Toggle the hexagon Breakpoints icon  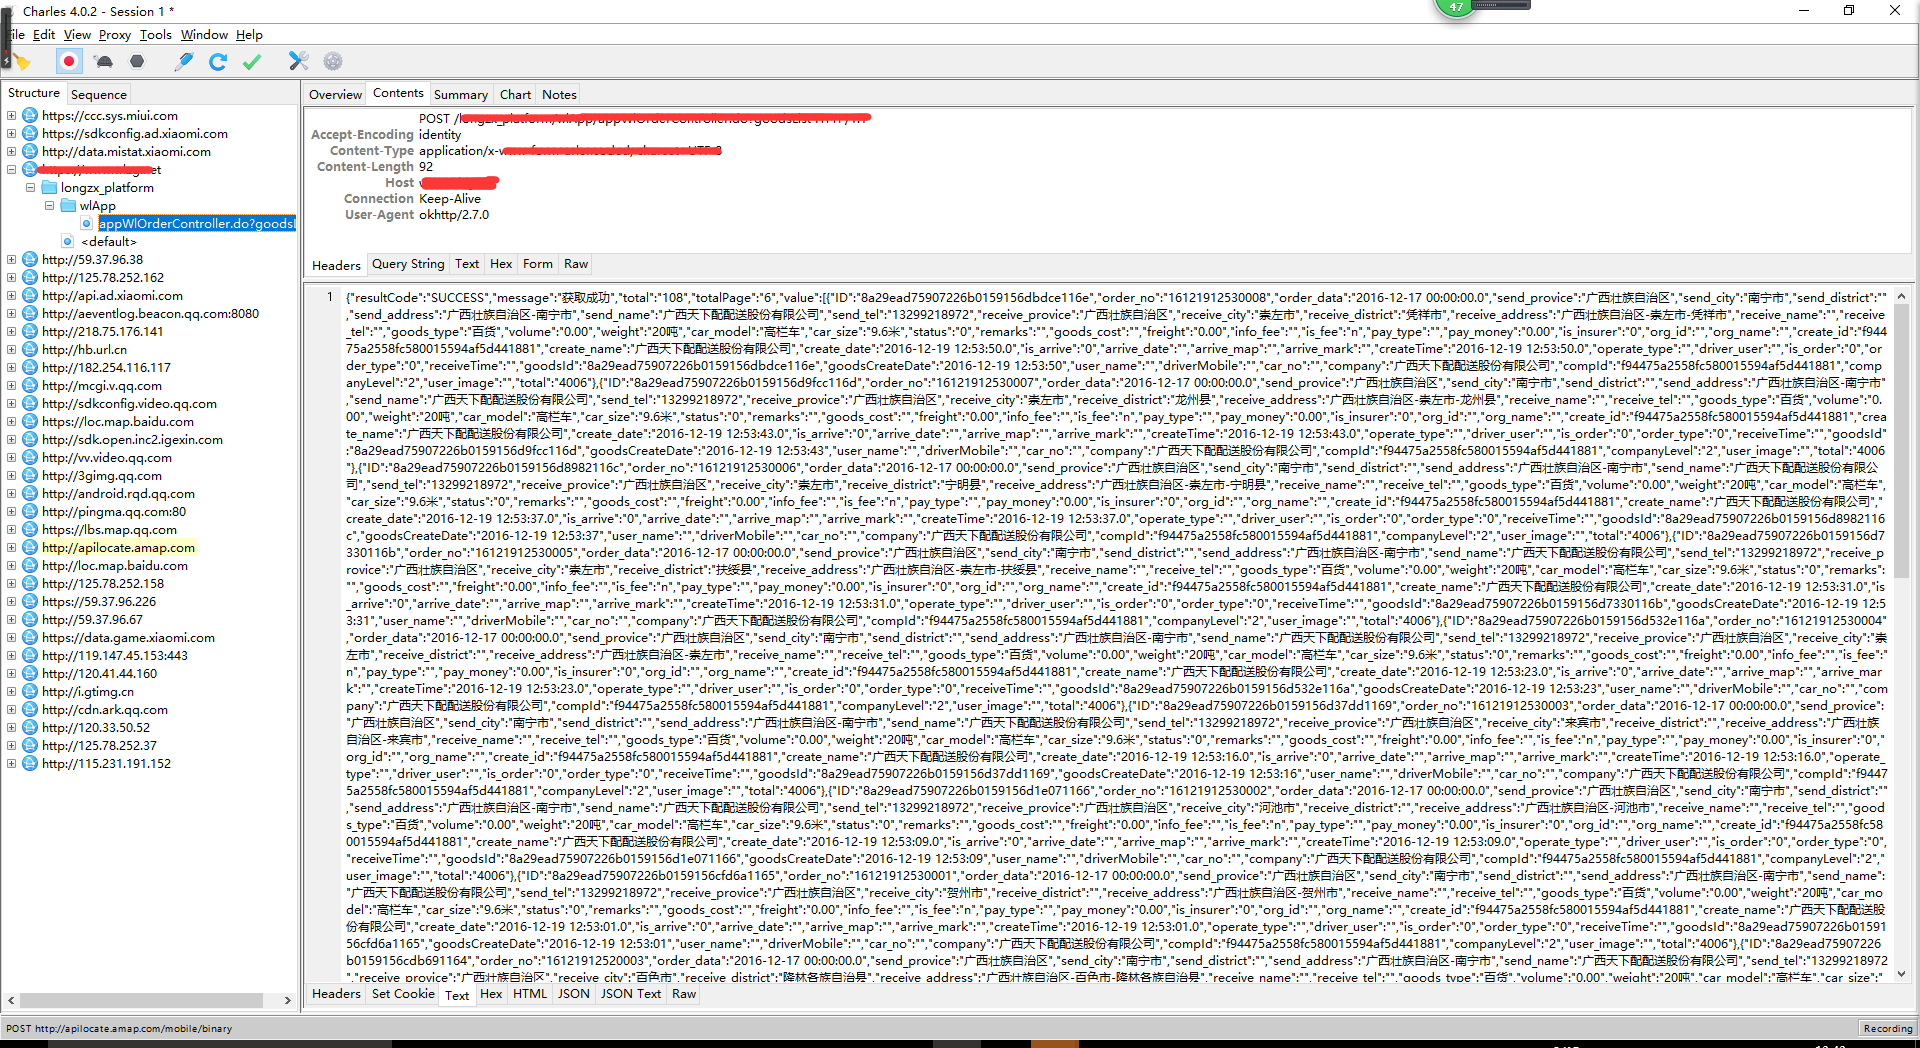[138, 62]
